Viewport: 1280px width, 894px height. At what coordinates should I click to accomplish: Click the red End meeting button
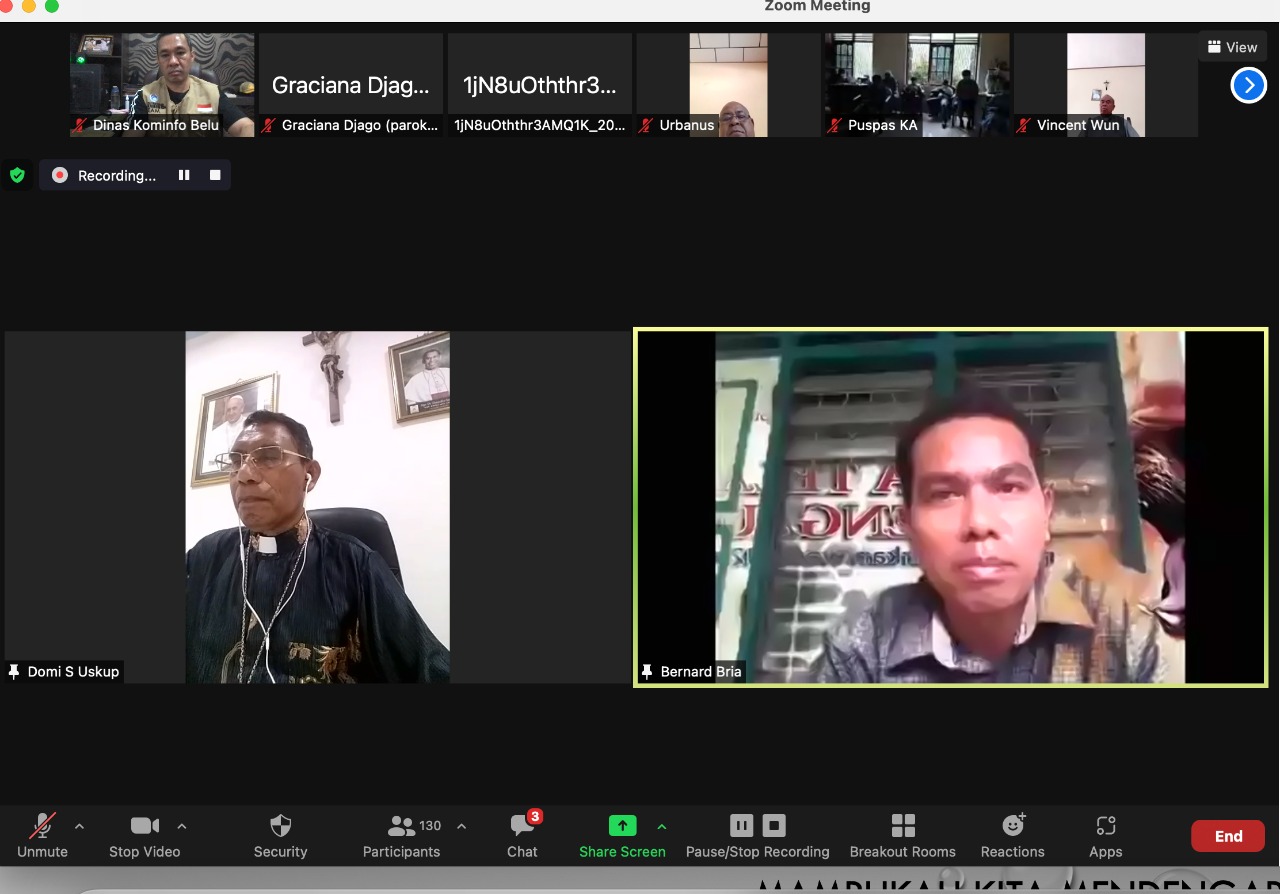[1227, 836]
